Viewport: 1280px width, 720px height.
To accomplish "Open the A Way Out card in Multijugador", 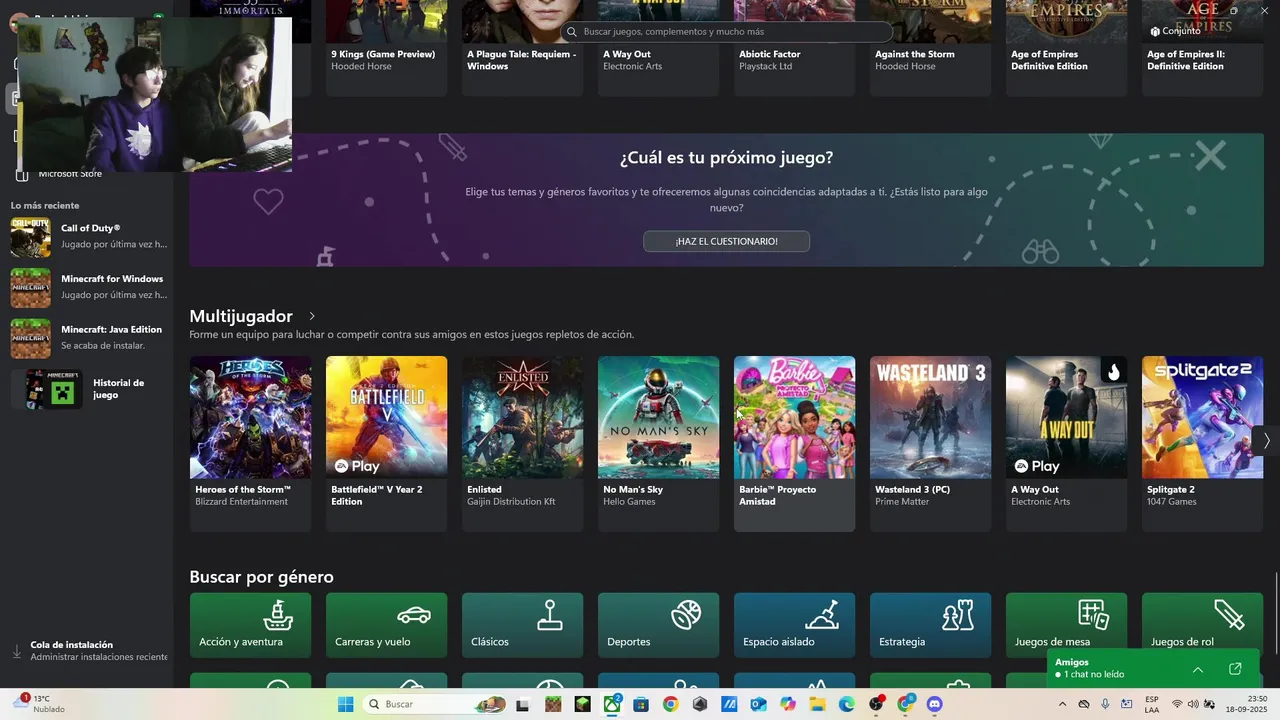I will 1066,443.
